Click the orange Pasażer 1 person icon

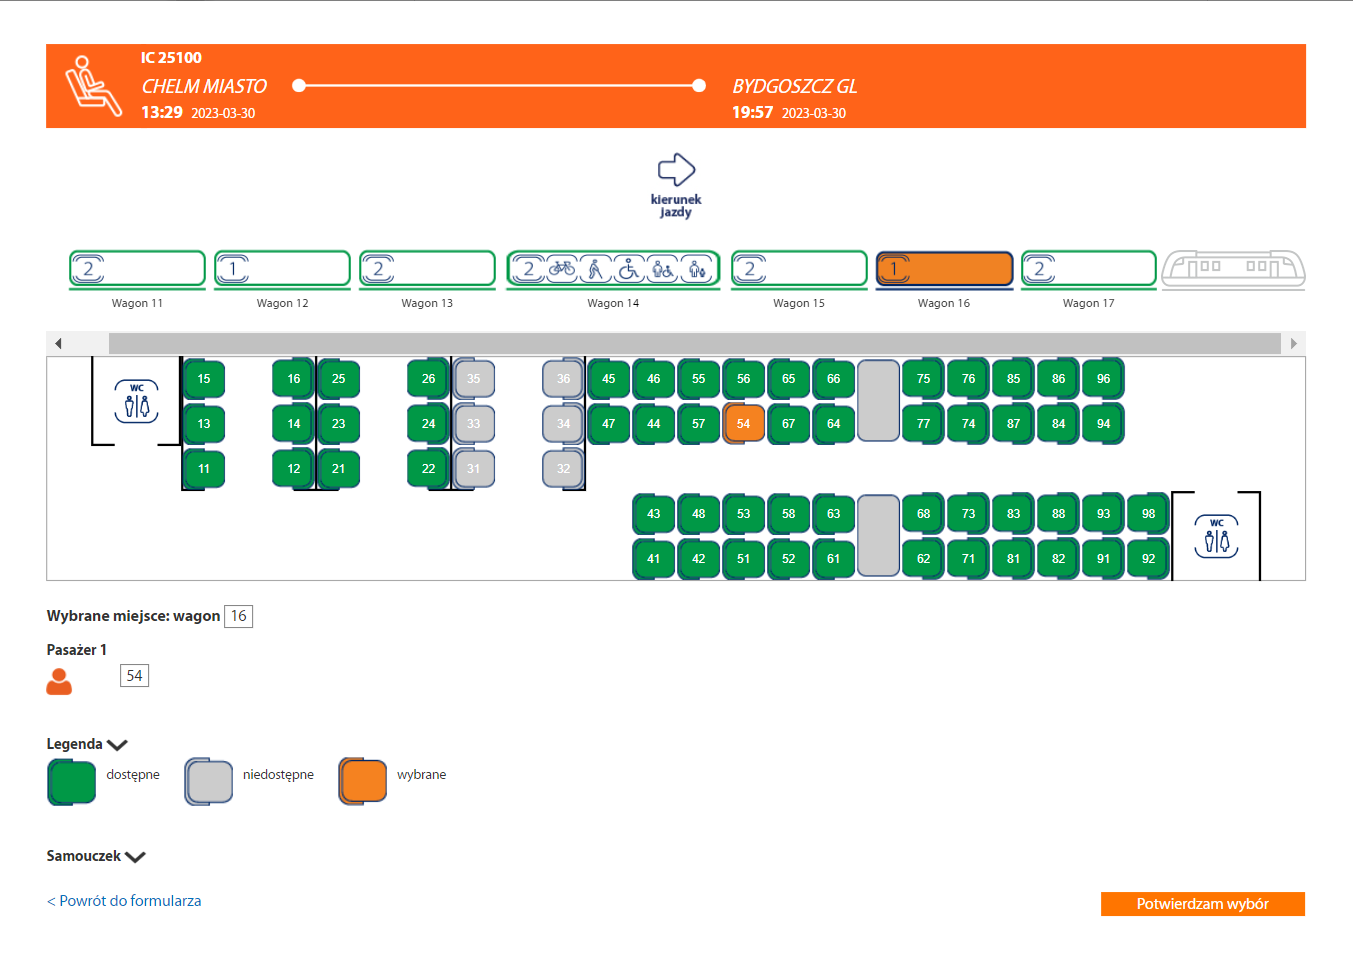(59, 681)
